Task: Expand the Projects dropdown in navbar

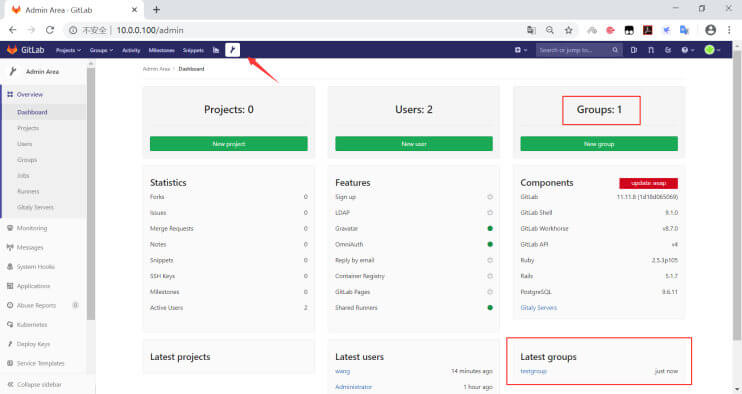Action: (x=69, y=50)
